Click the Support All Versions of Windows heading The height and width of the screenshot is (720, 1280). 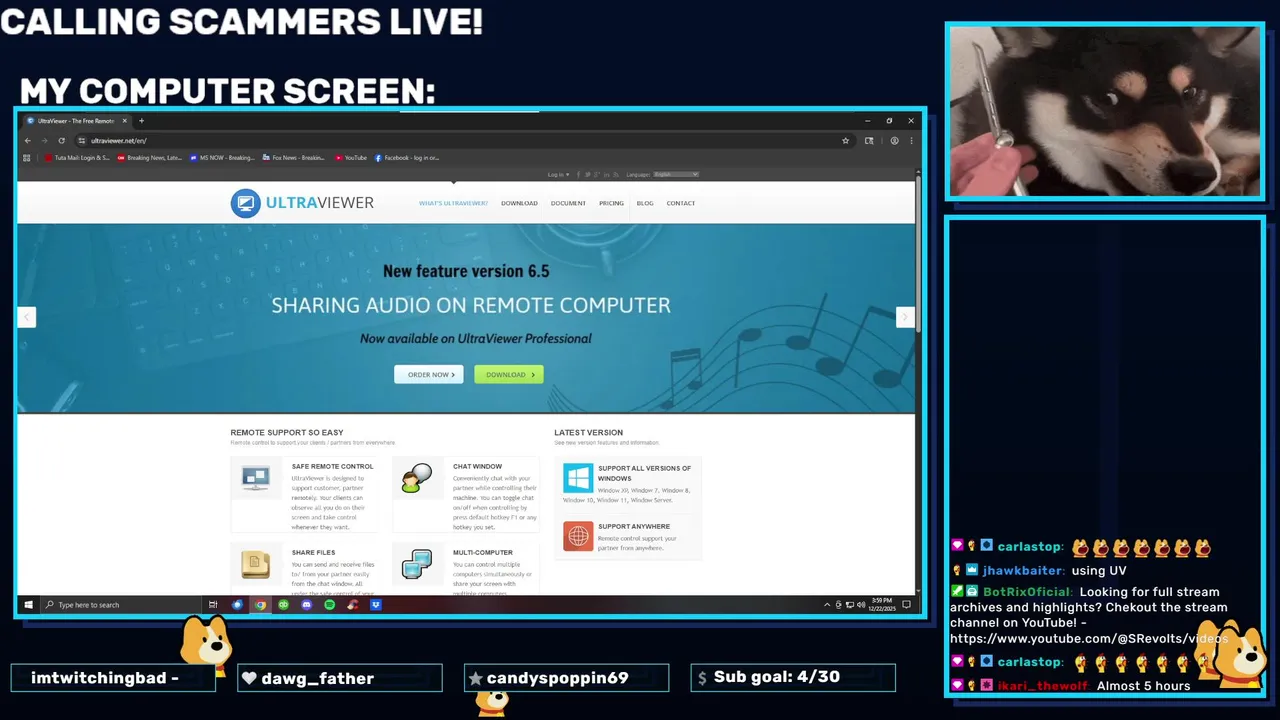click(x=644, y=473)
